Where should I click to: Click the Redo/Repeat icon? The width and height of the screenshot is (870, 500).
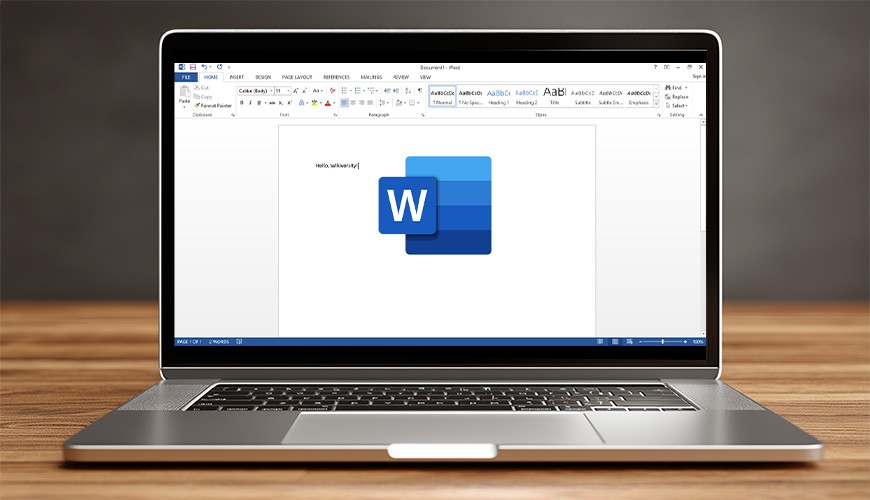(219, 67)
